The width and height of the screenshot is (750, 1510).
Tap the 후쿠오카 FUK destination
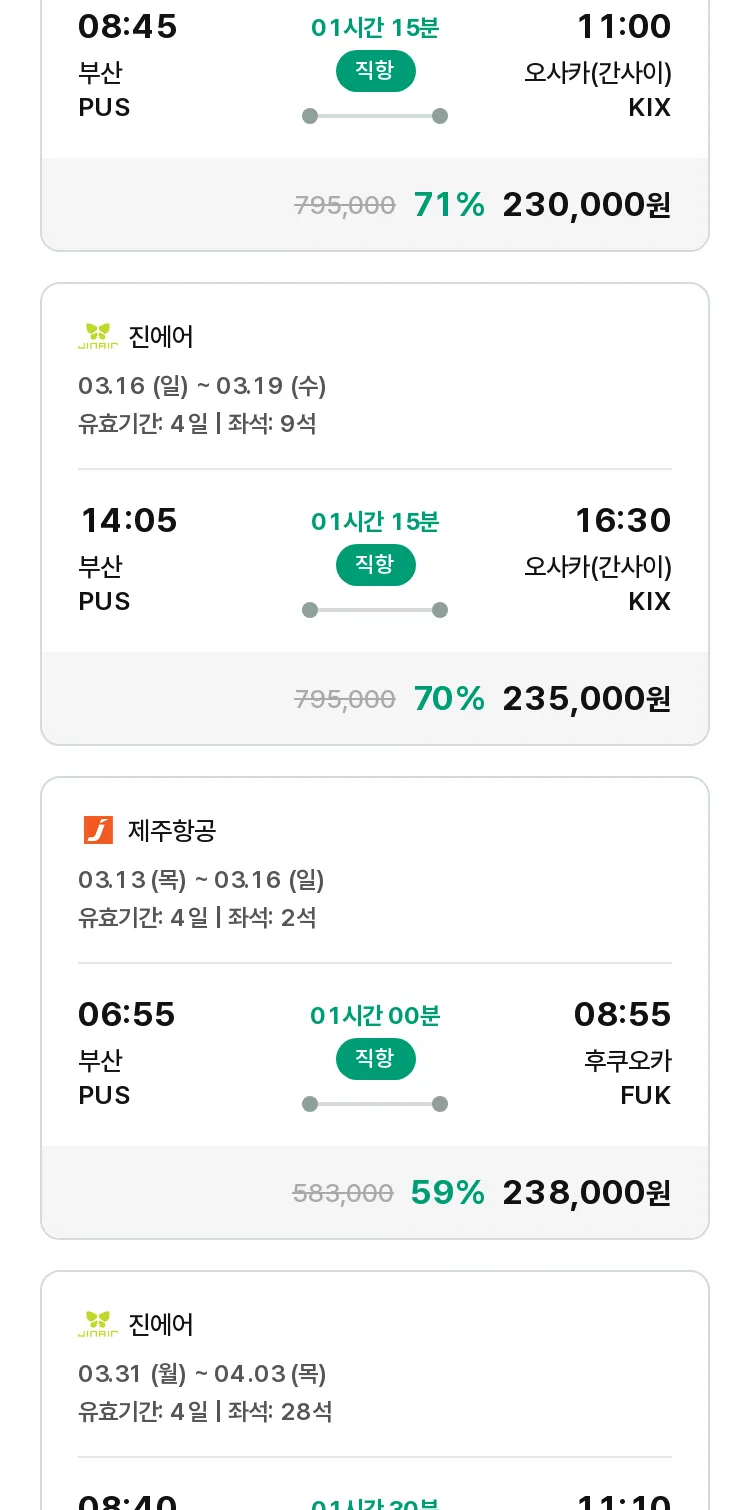coord(627,1077)
